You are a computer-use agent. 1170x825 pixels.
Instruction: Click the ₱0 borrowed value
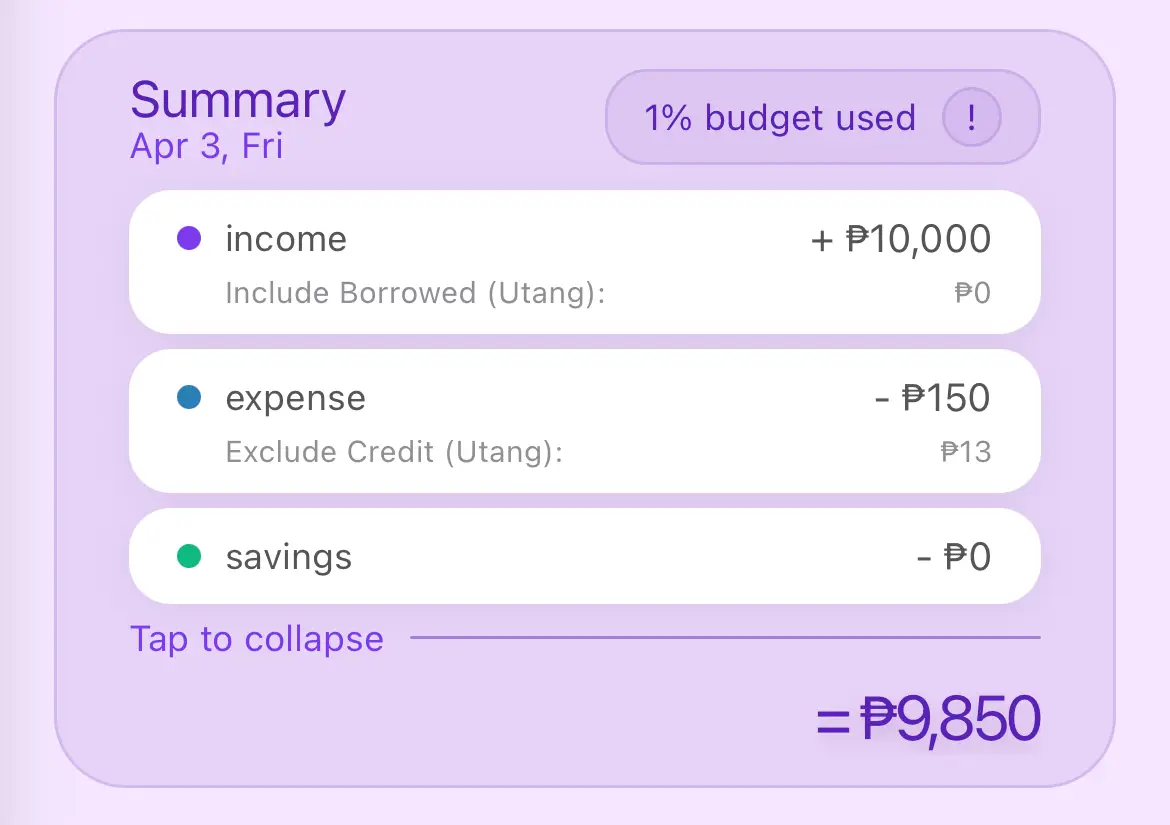pos(972,293)
